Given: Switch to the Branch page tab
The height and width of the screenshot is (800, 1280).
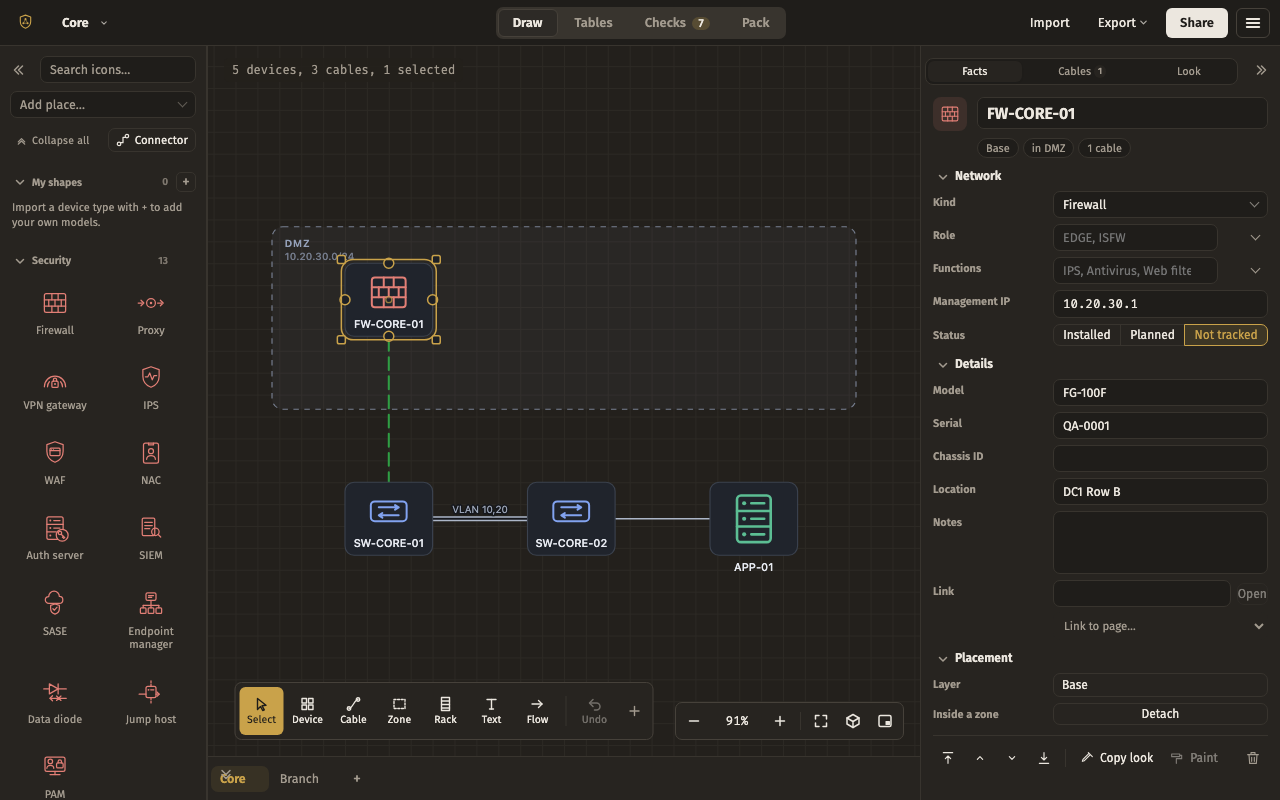Looking at the screenshot, I should click(x=299, y=779).
